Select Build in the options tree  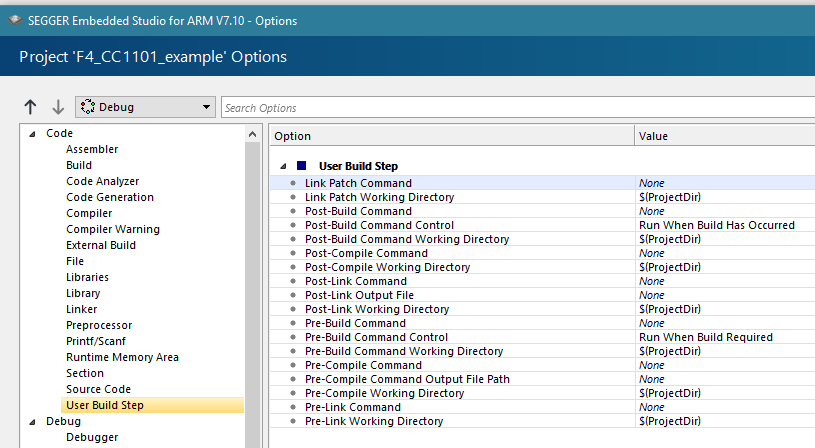tap(79, 165)
